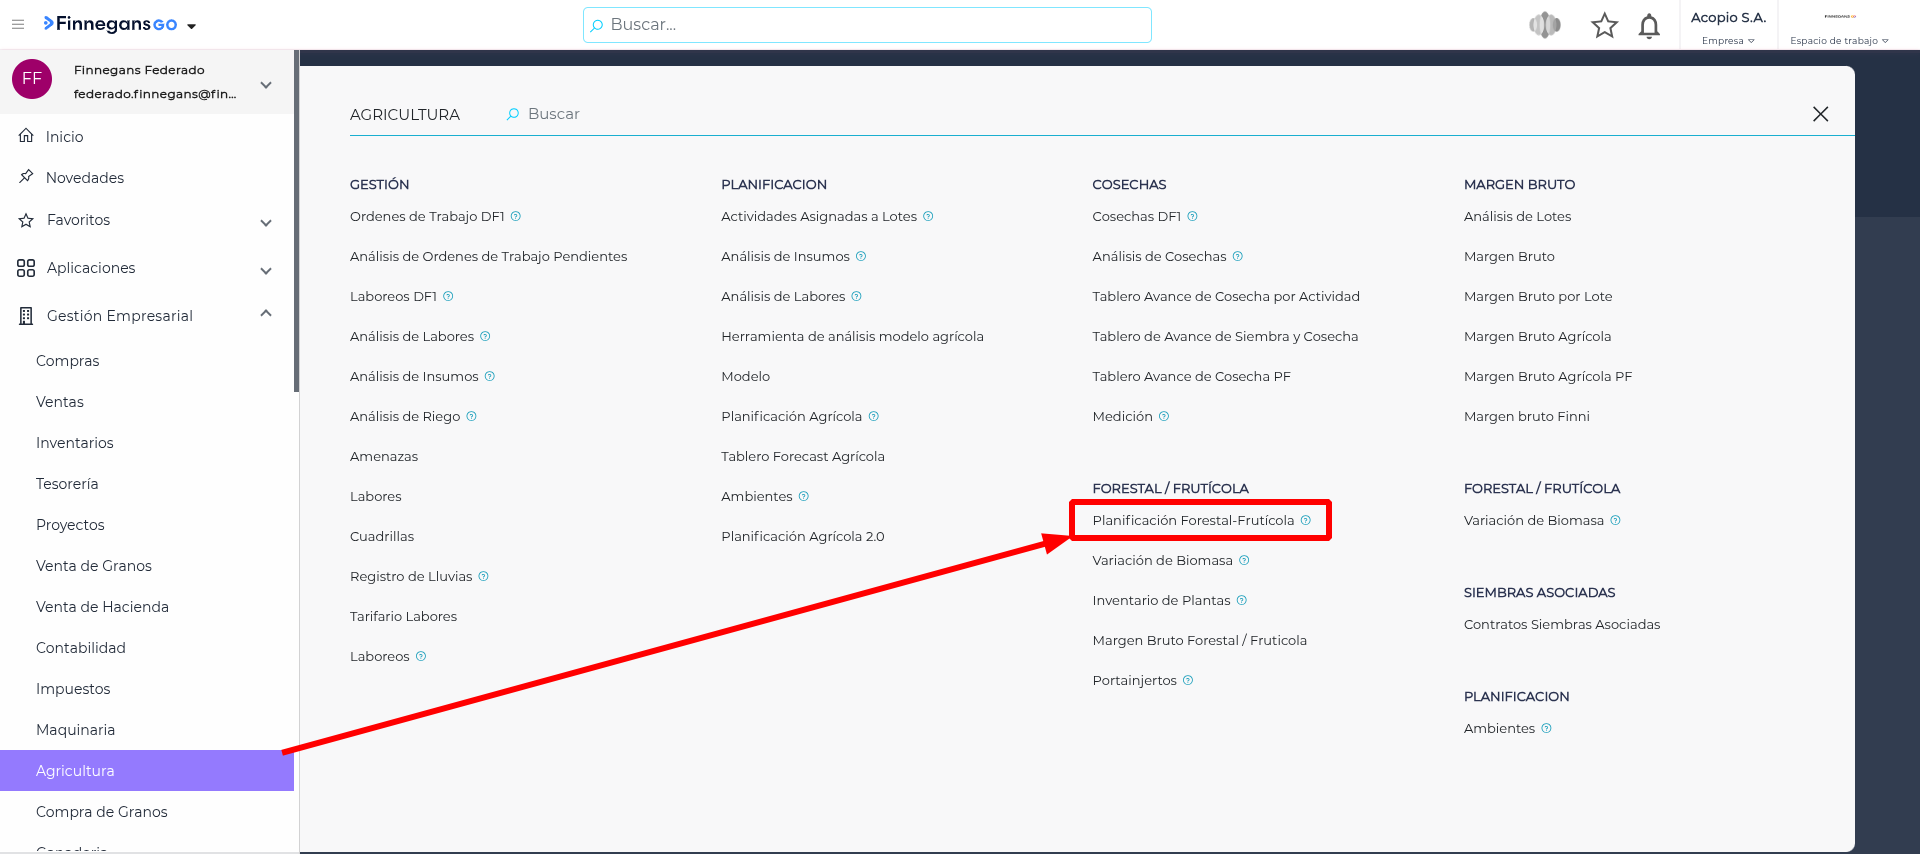The width and height of the screenshot is (1920, 854).
Task: Click the info icon beside Portainjertos
Action: click(1188, 680)
